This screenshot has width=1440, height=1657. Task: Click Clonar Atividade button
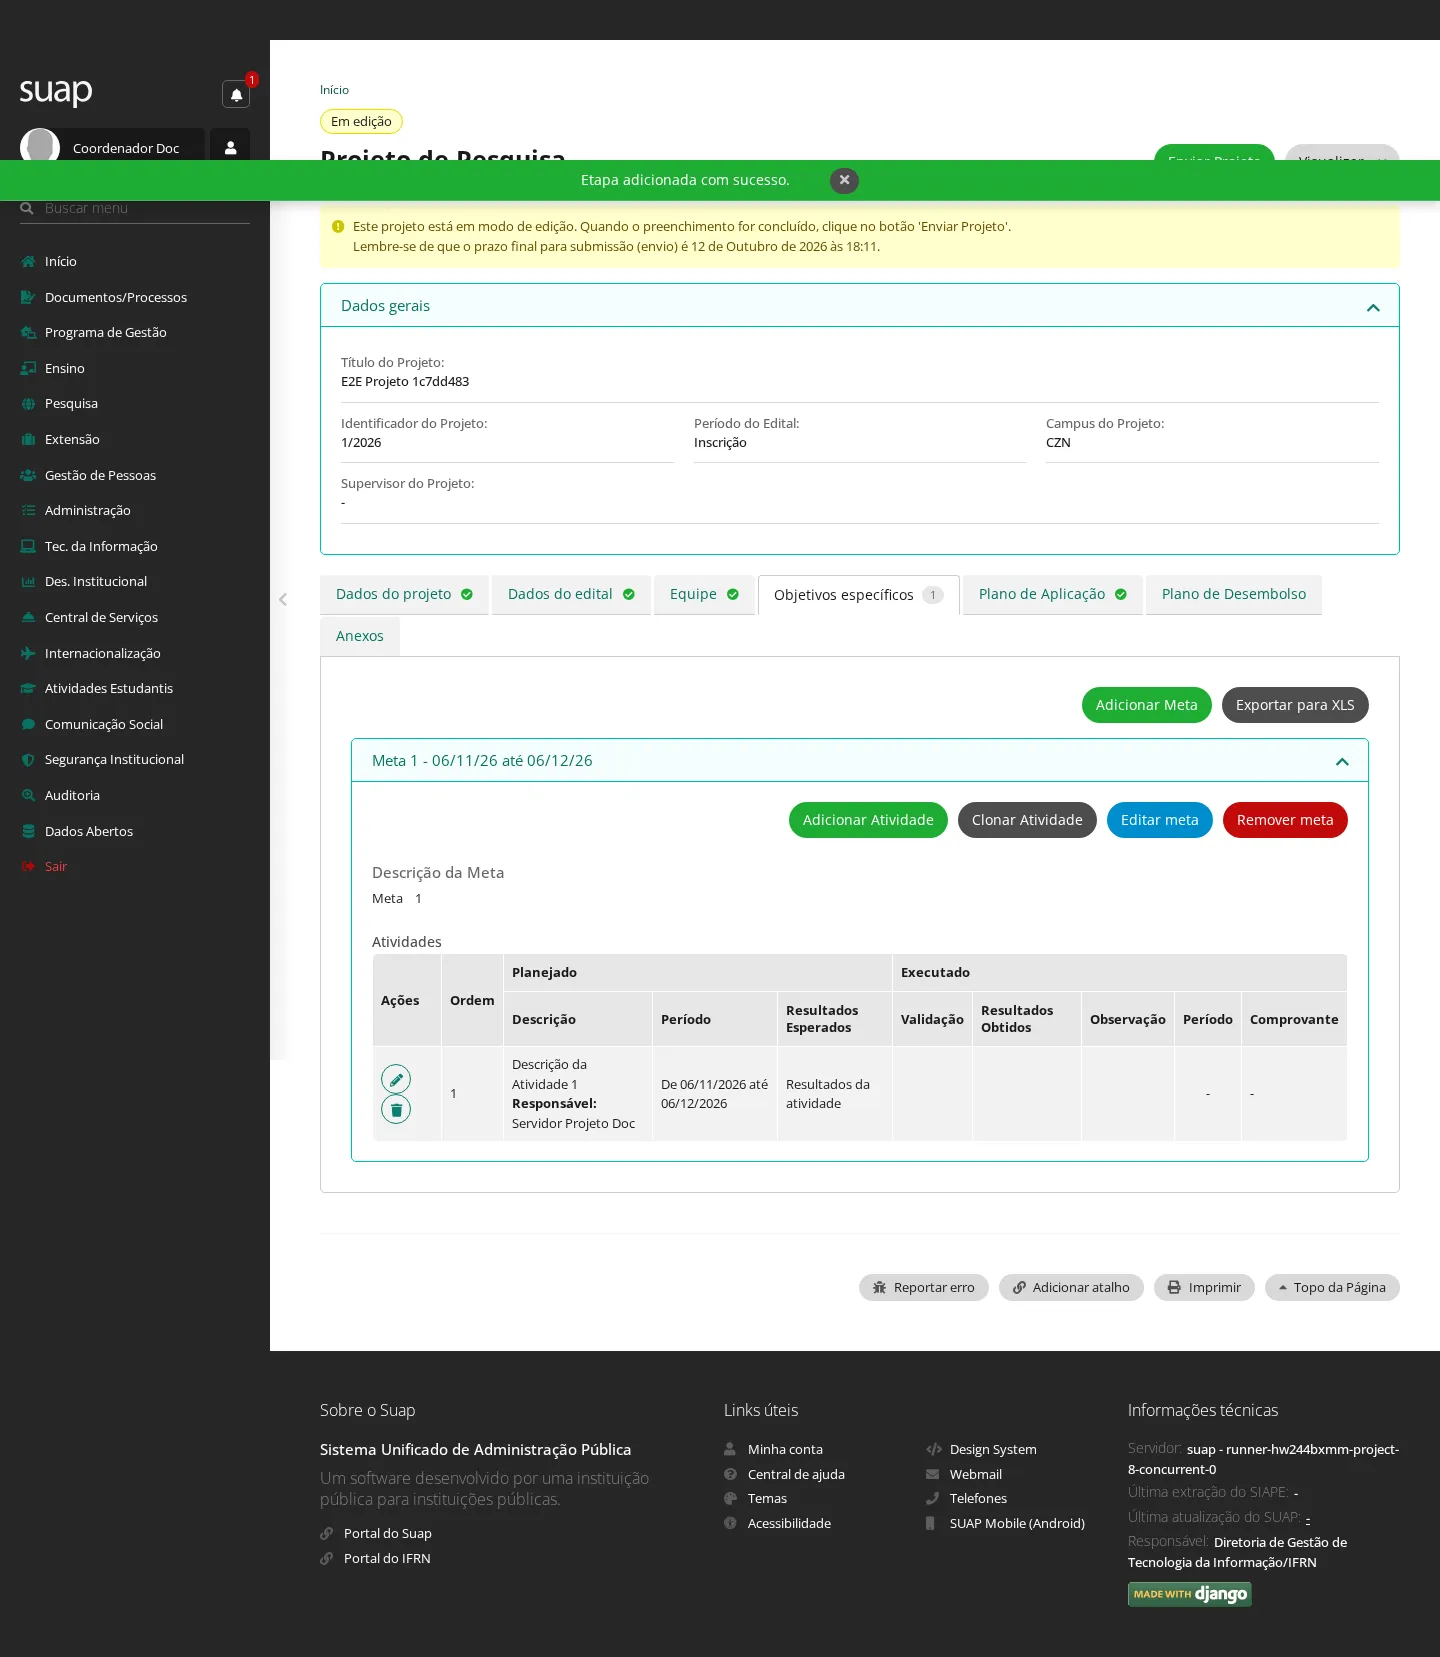click(1027, 820)
